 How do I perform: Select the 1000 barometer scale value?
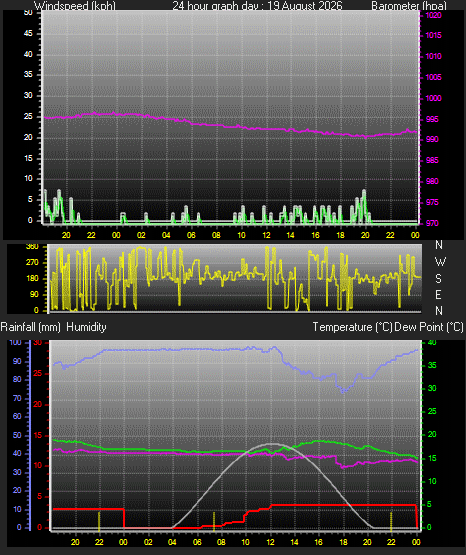433,98
